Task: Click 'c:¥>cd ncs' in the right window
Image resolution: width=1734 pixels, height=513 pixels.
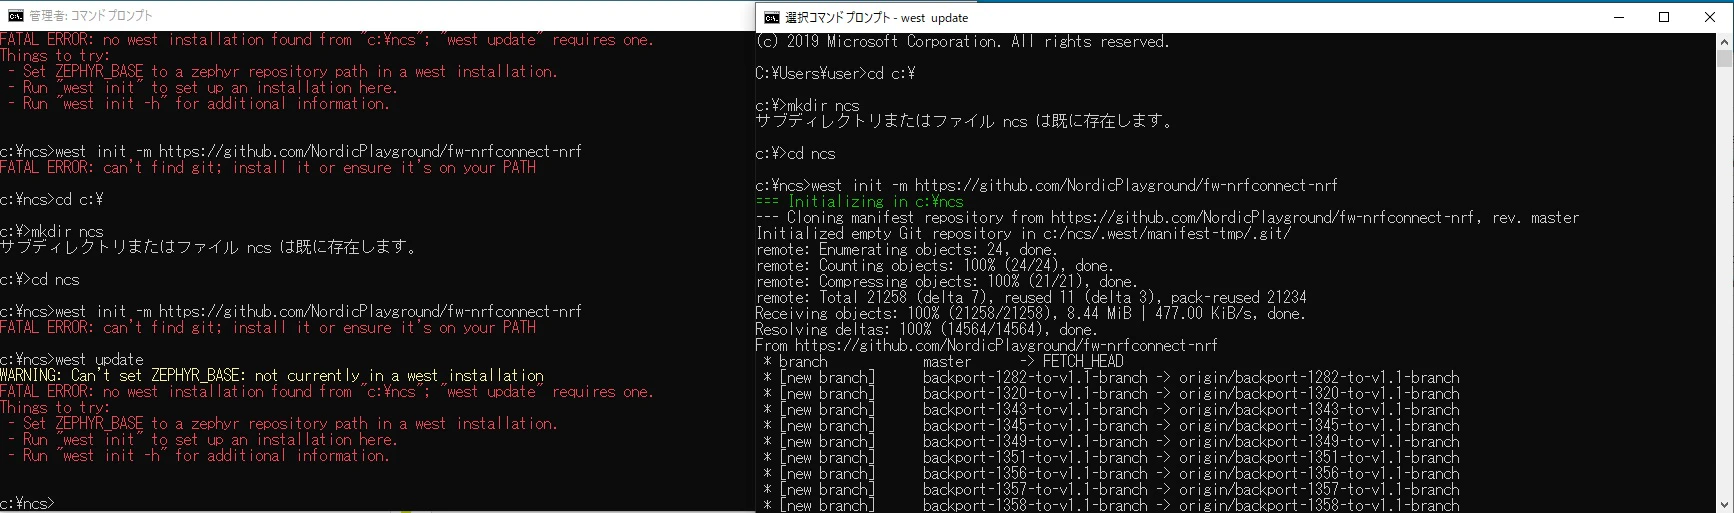Action: (x=796, y=153)
